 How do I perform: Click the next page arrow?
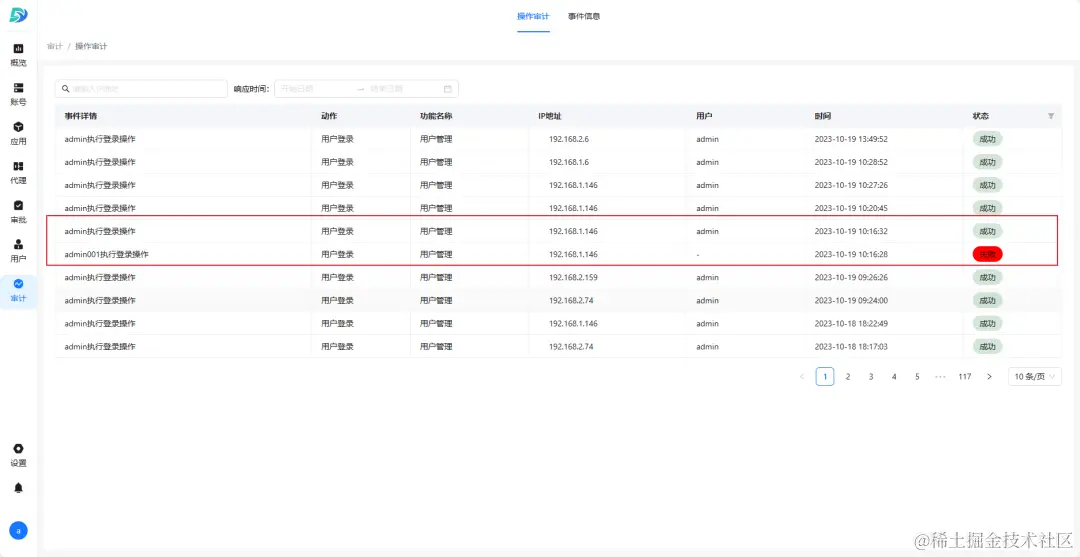coord(989,377)
